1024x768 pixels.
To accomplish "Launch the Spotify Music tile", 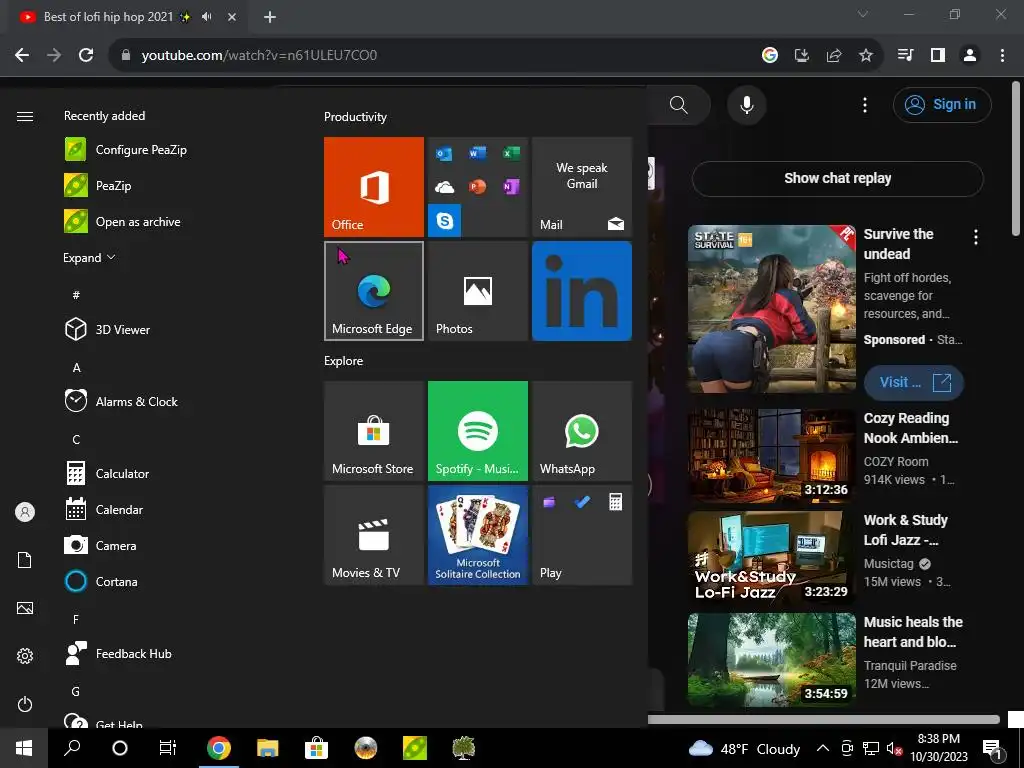I will tap(477, 431).
